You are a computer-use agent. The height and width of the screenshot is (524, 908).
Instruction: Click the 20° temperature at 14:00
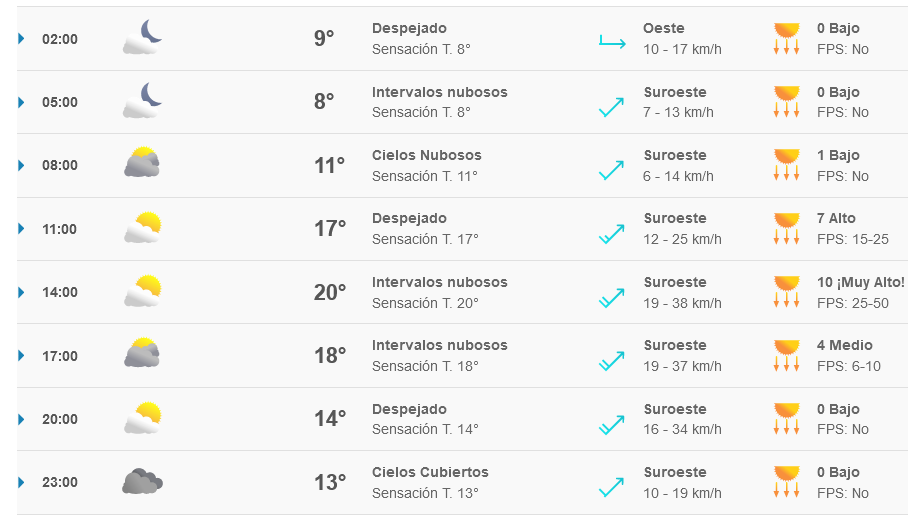(330, 292)
